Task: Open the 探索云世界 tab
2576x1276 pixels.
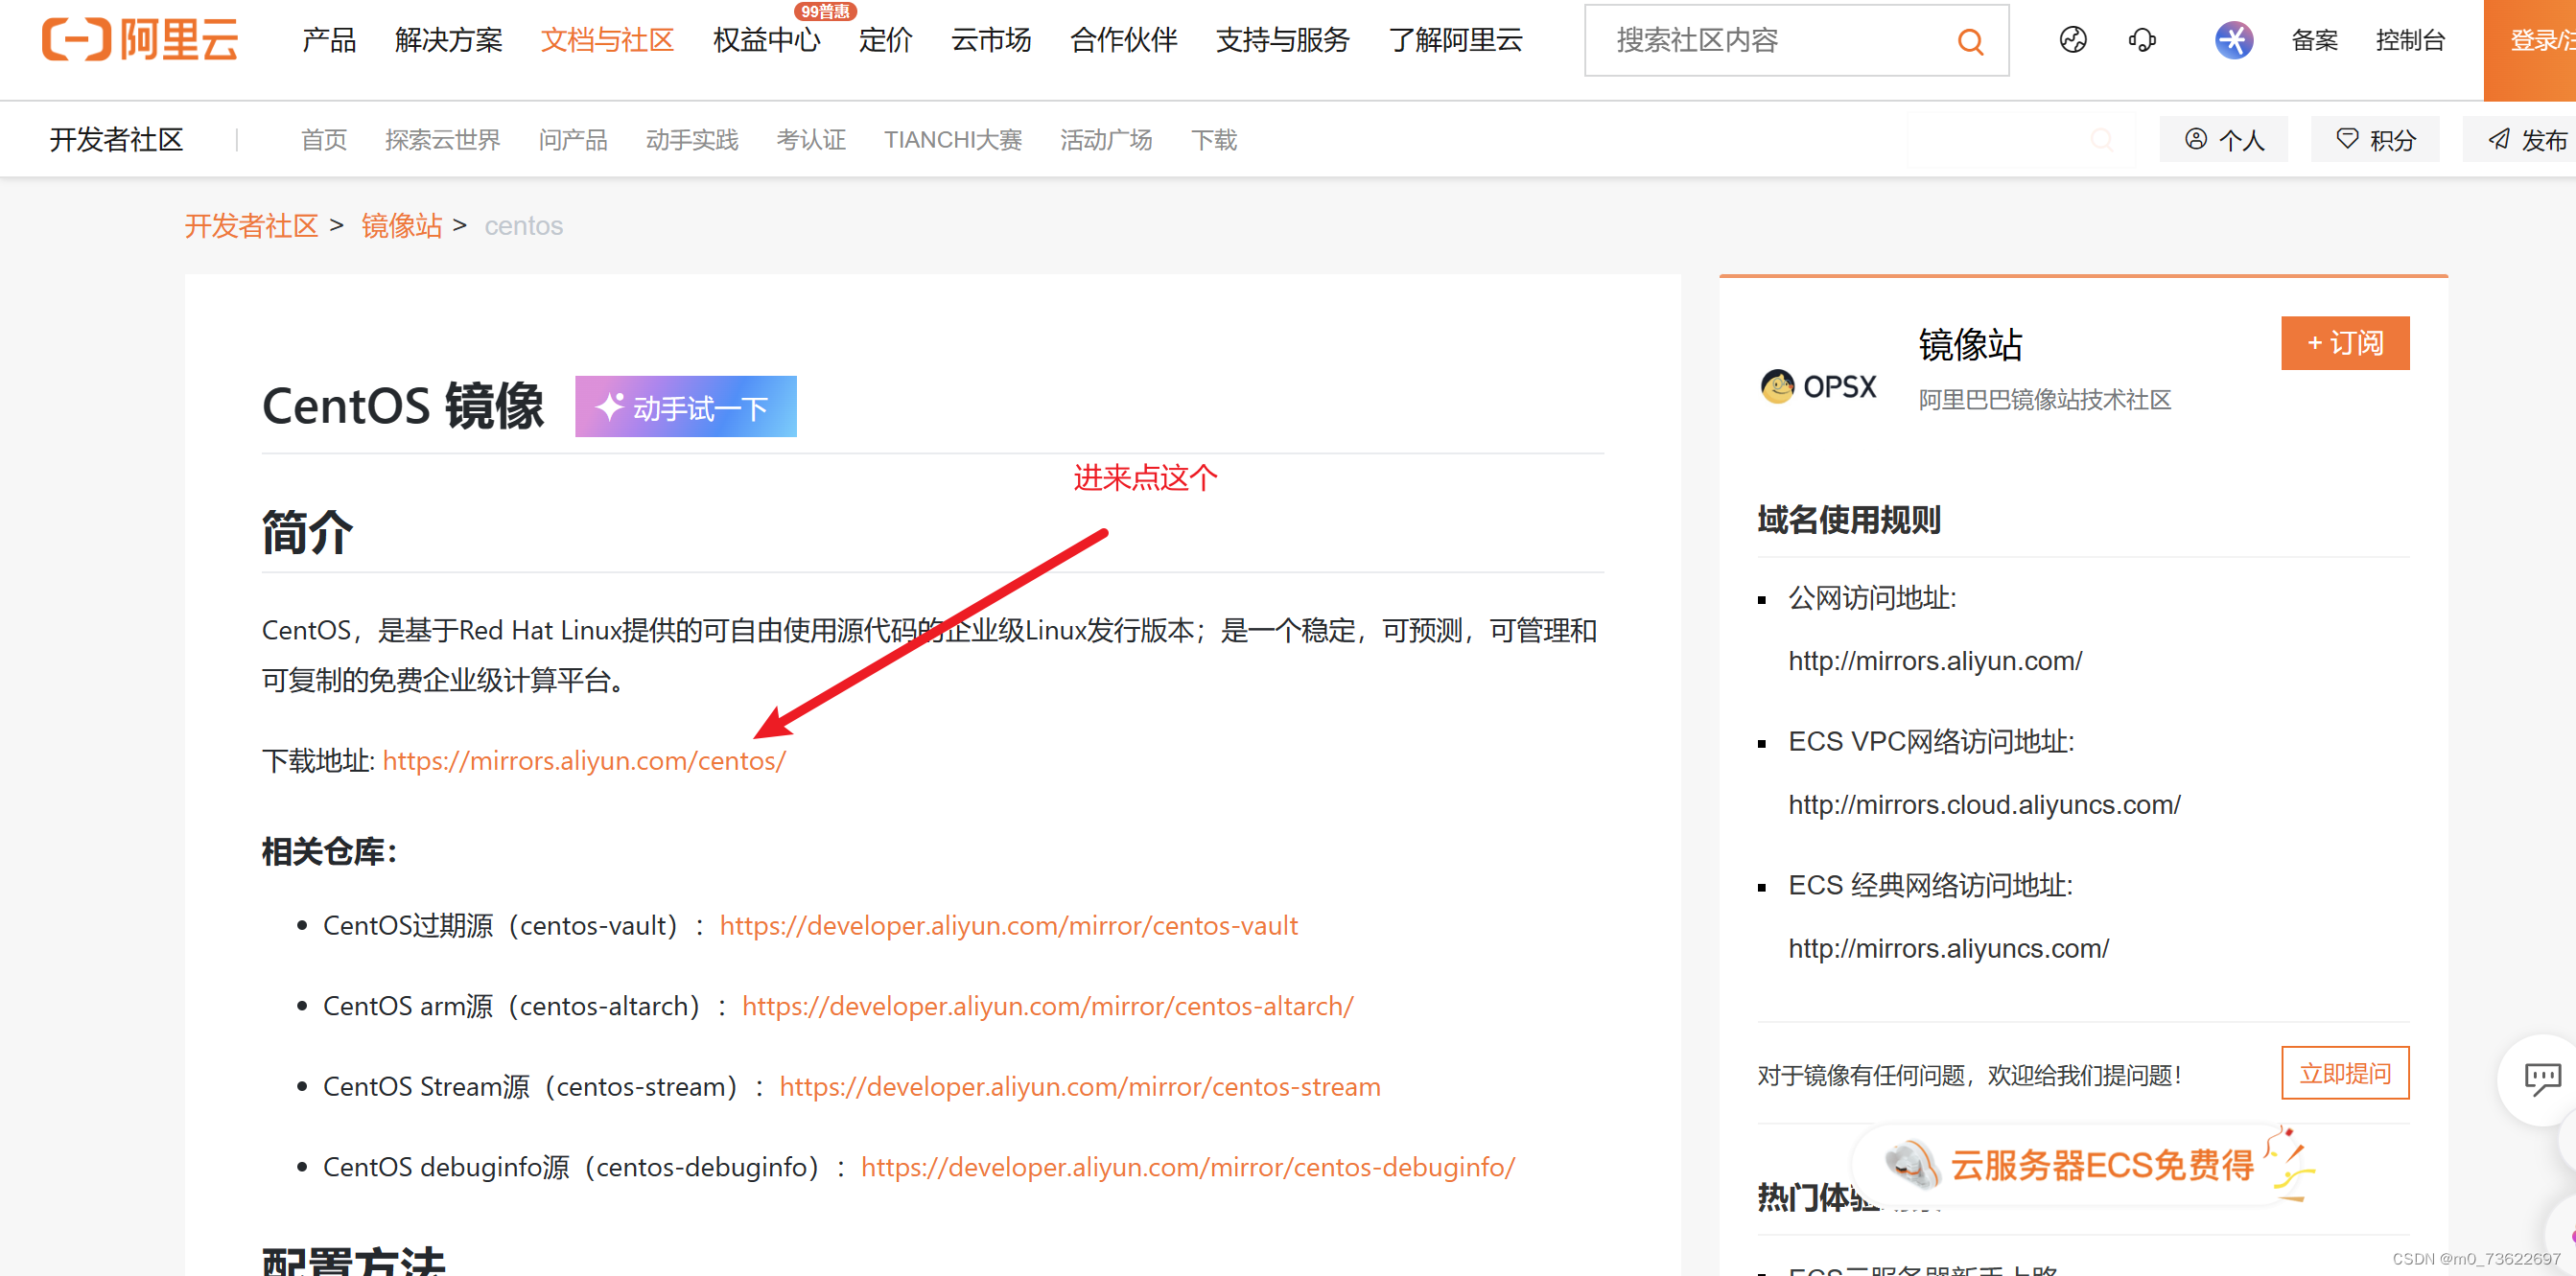Action: coord(442,139)
